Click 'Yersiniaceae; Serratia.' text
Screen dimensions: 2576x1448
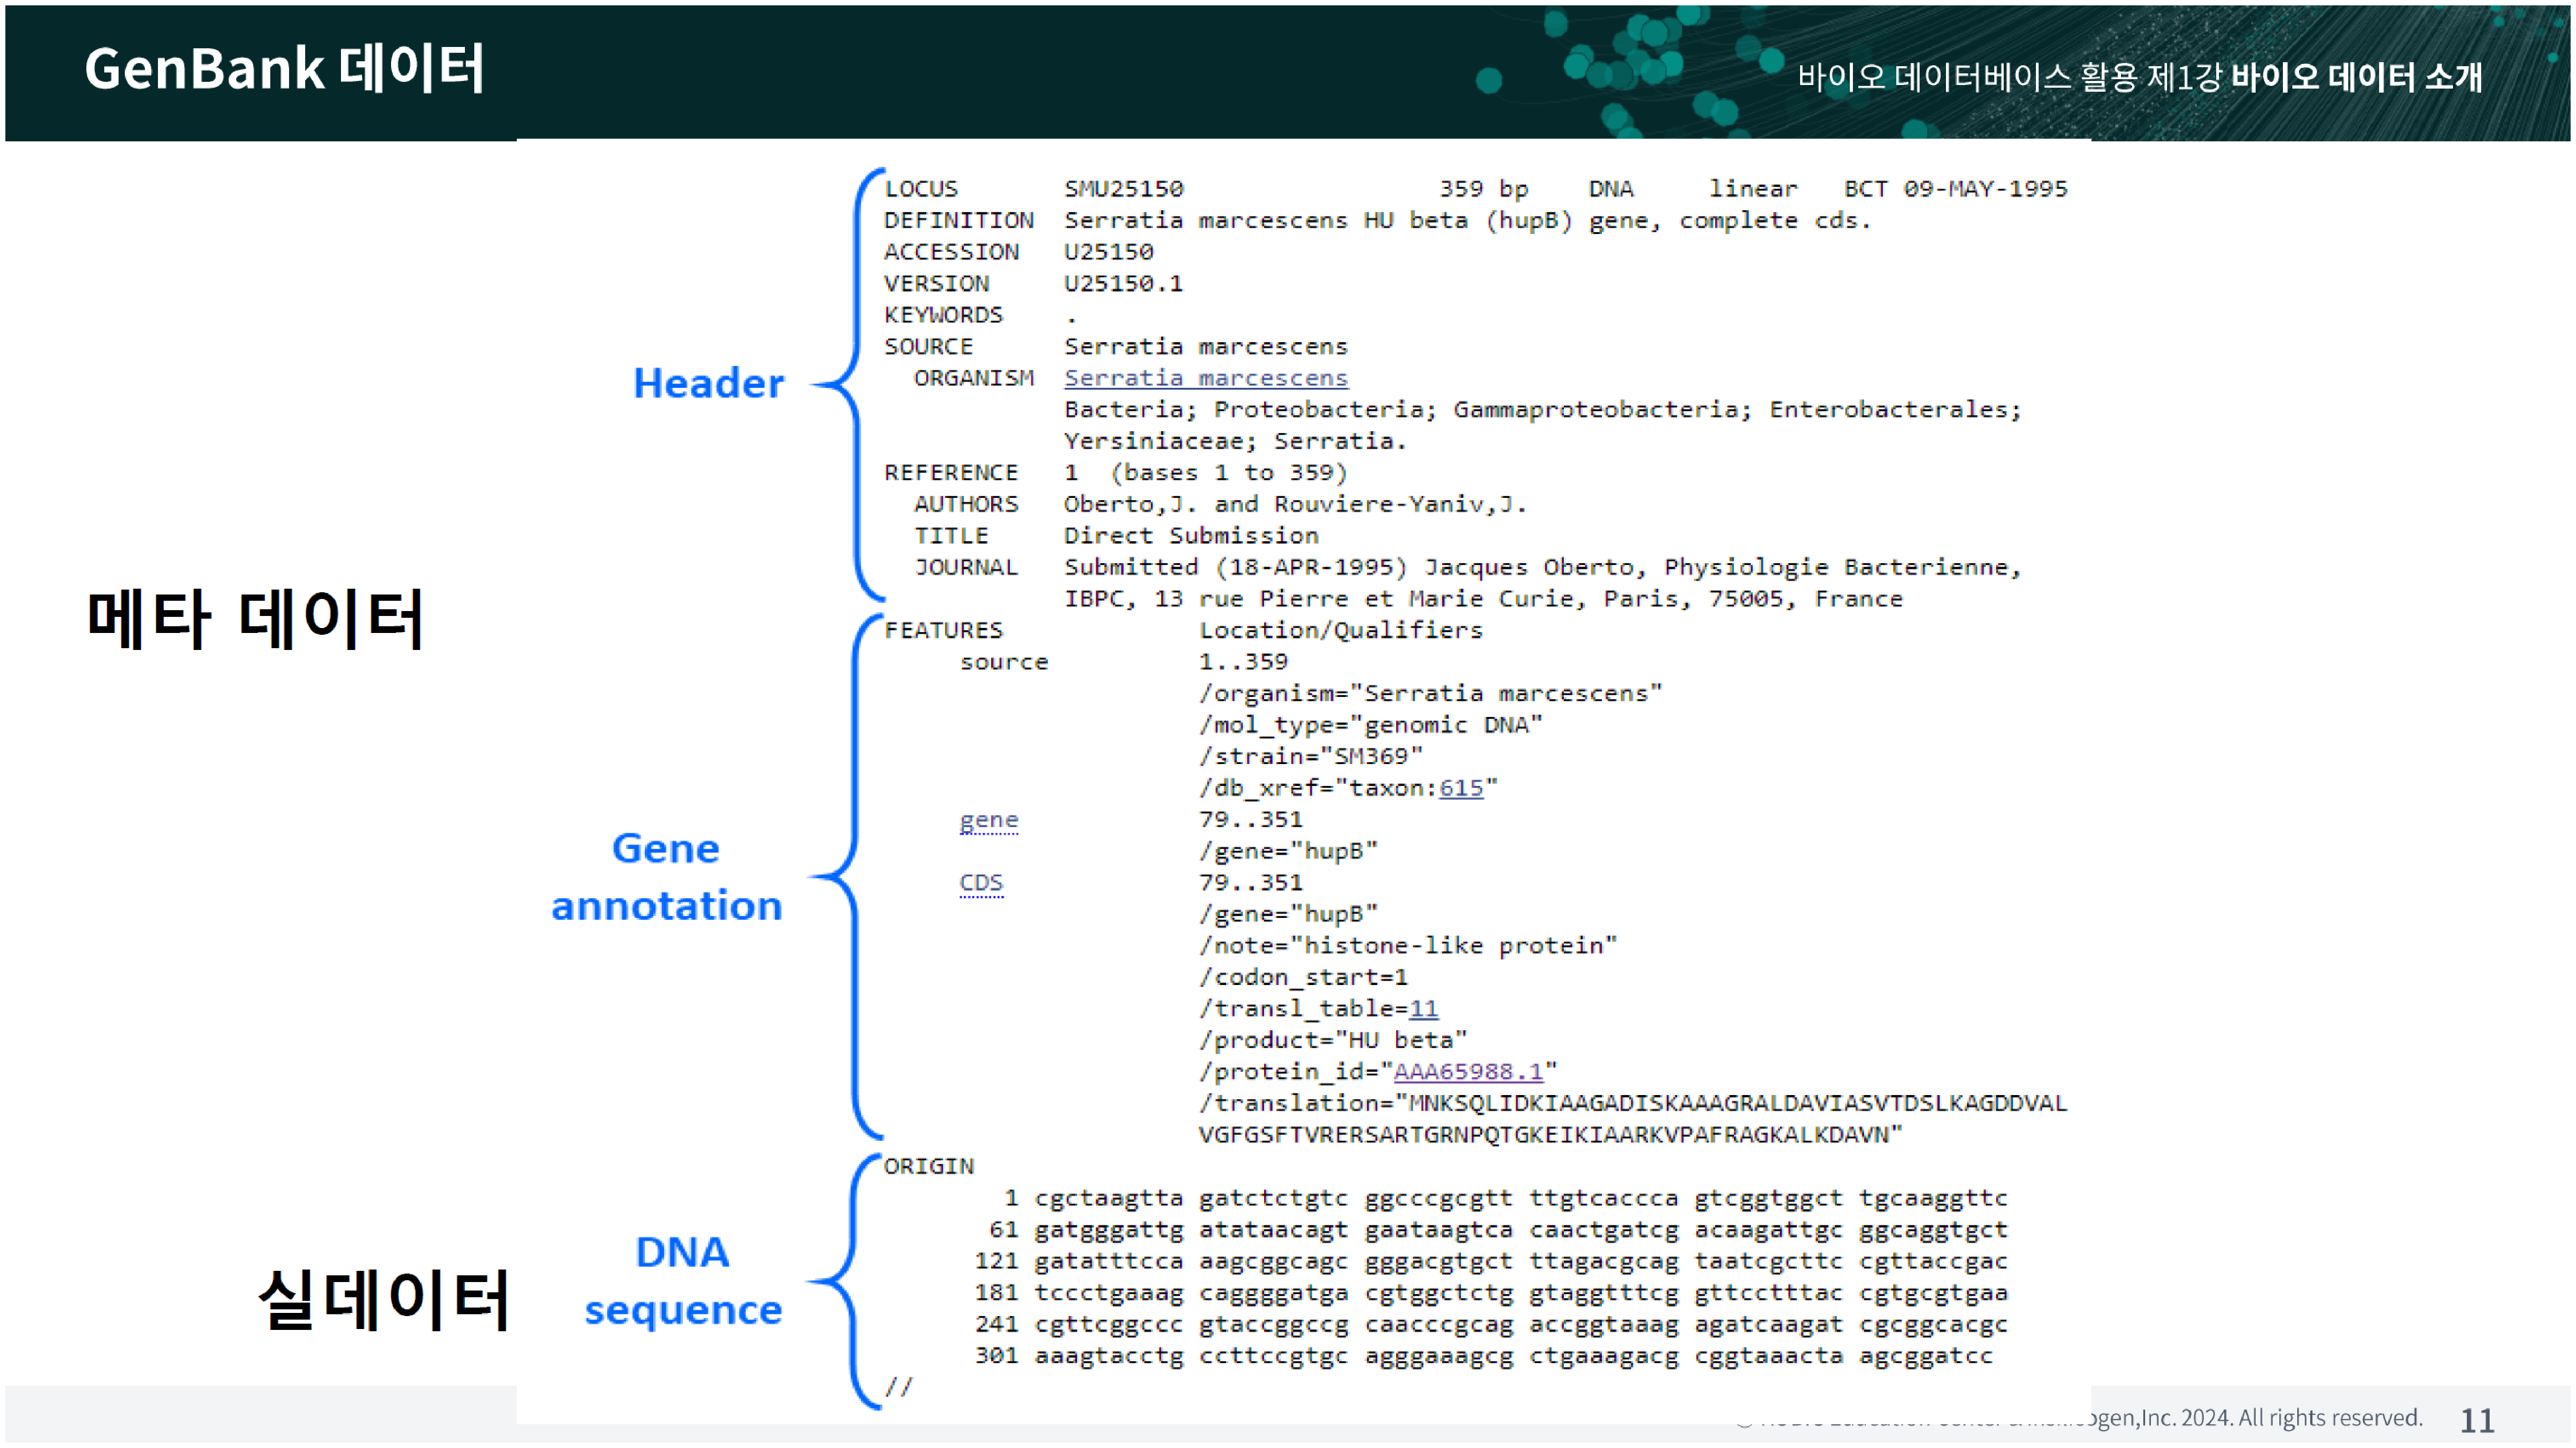click(x=1235, y=441)
